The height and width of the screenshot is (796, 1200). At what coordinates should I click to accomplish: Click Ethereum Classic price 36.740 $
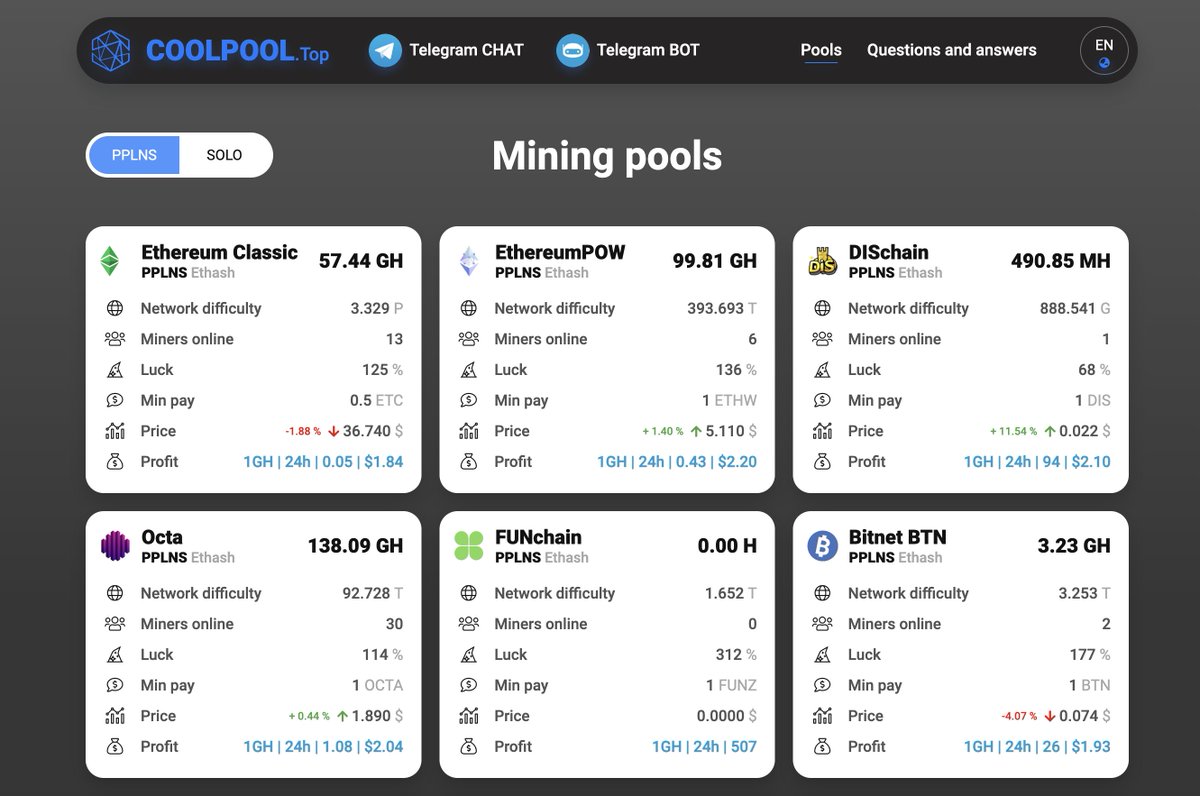[x=373, y=431]
